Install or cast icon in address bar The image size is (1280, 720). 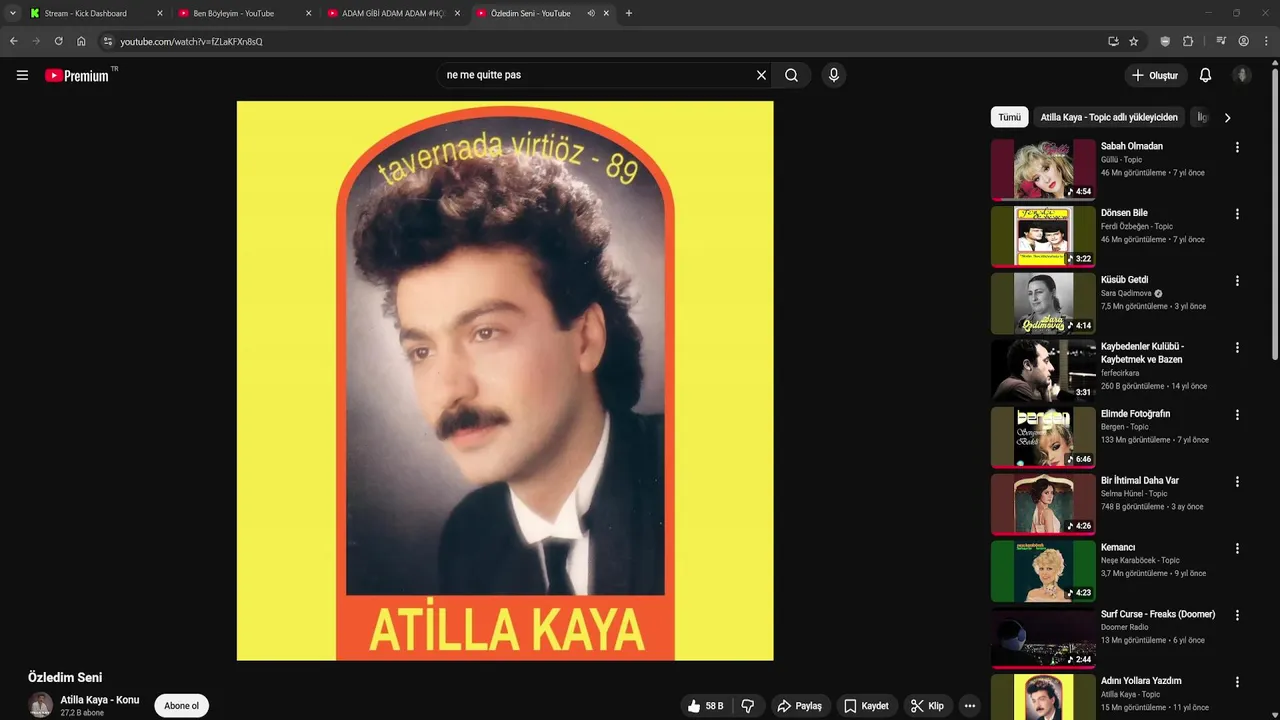1113,41
